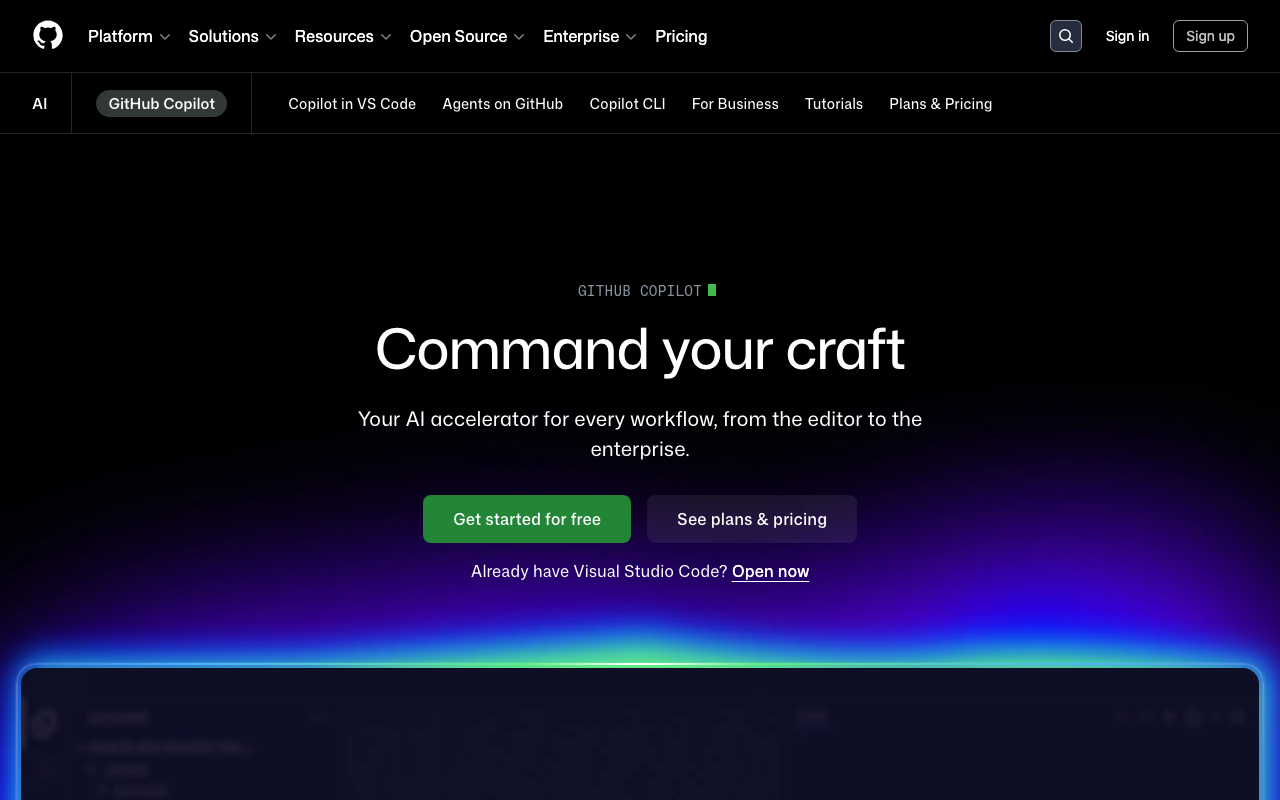Select For Business in the sub-navigation

735,104
